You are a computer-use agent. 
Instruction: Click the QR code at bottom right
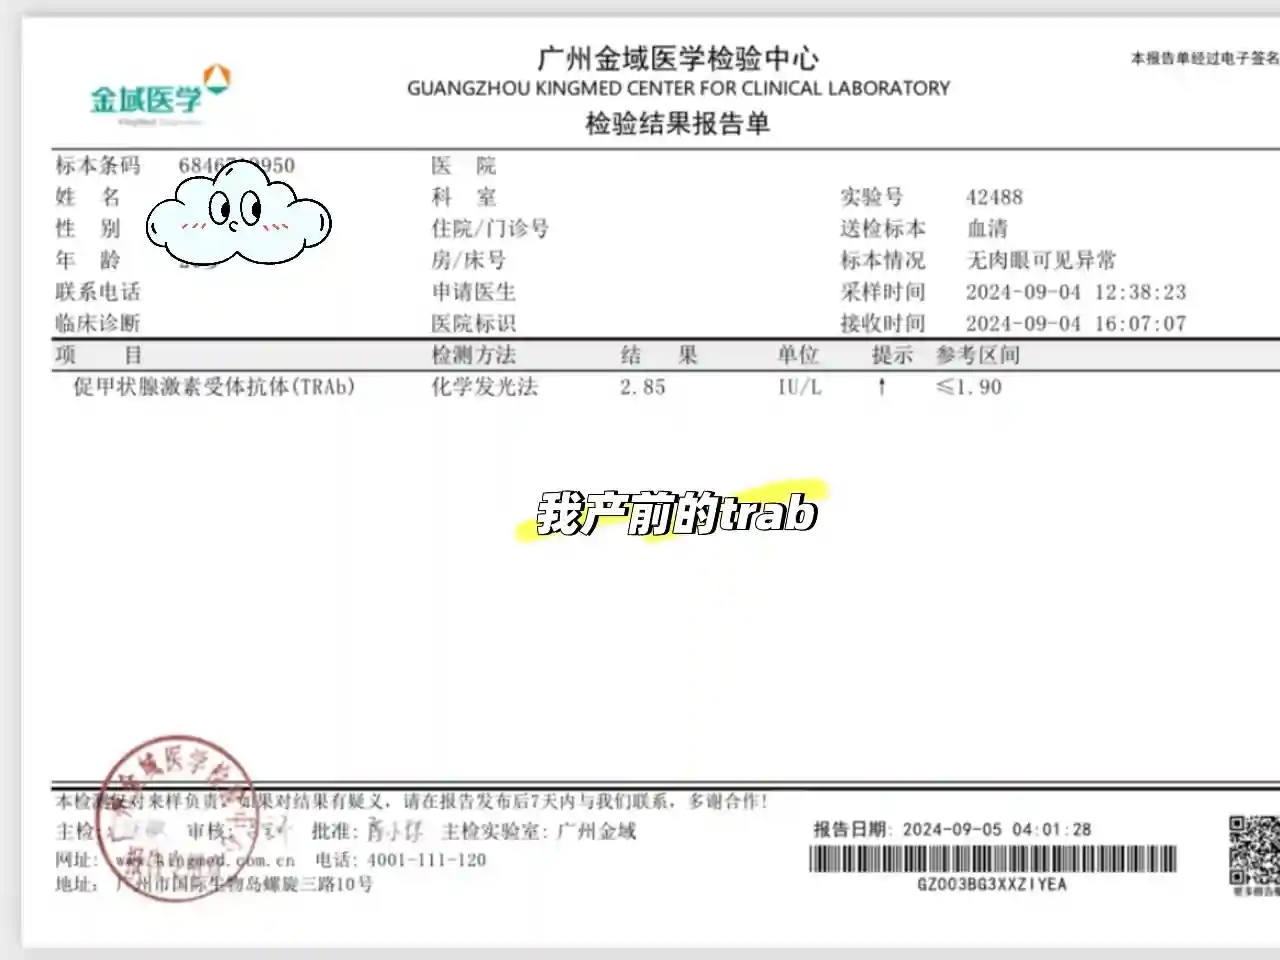pos(1254,848)
